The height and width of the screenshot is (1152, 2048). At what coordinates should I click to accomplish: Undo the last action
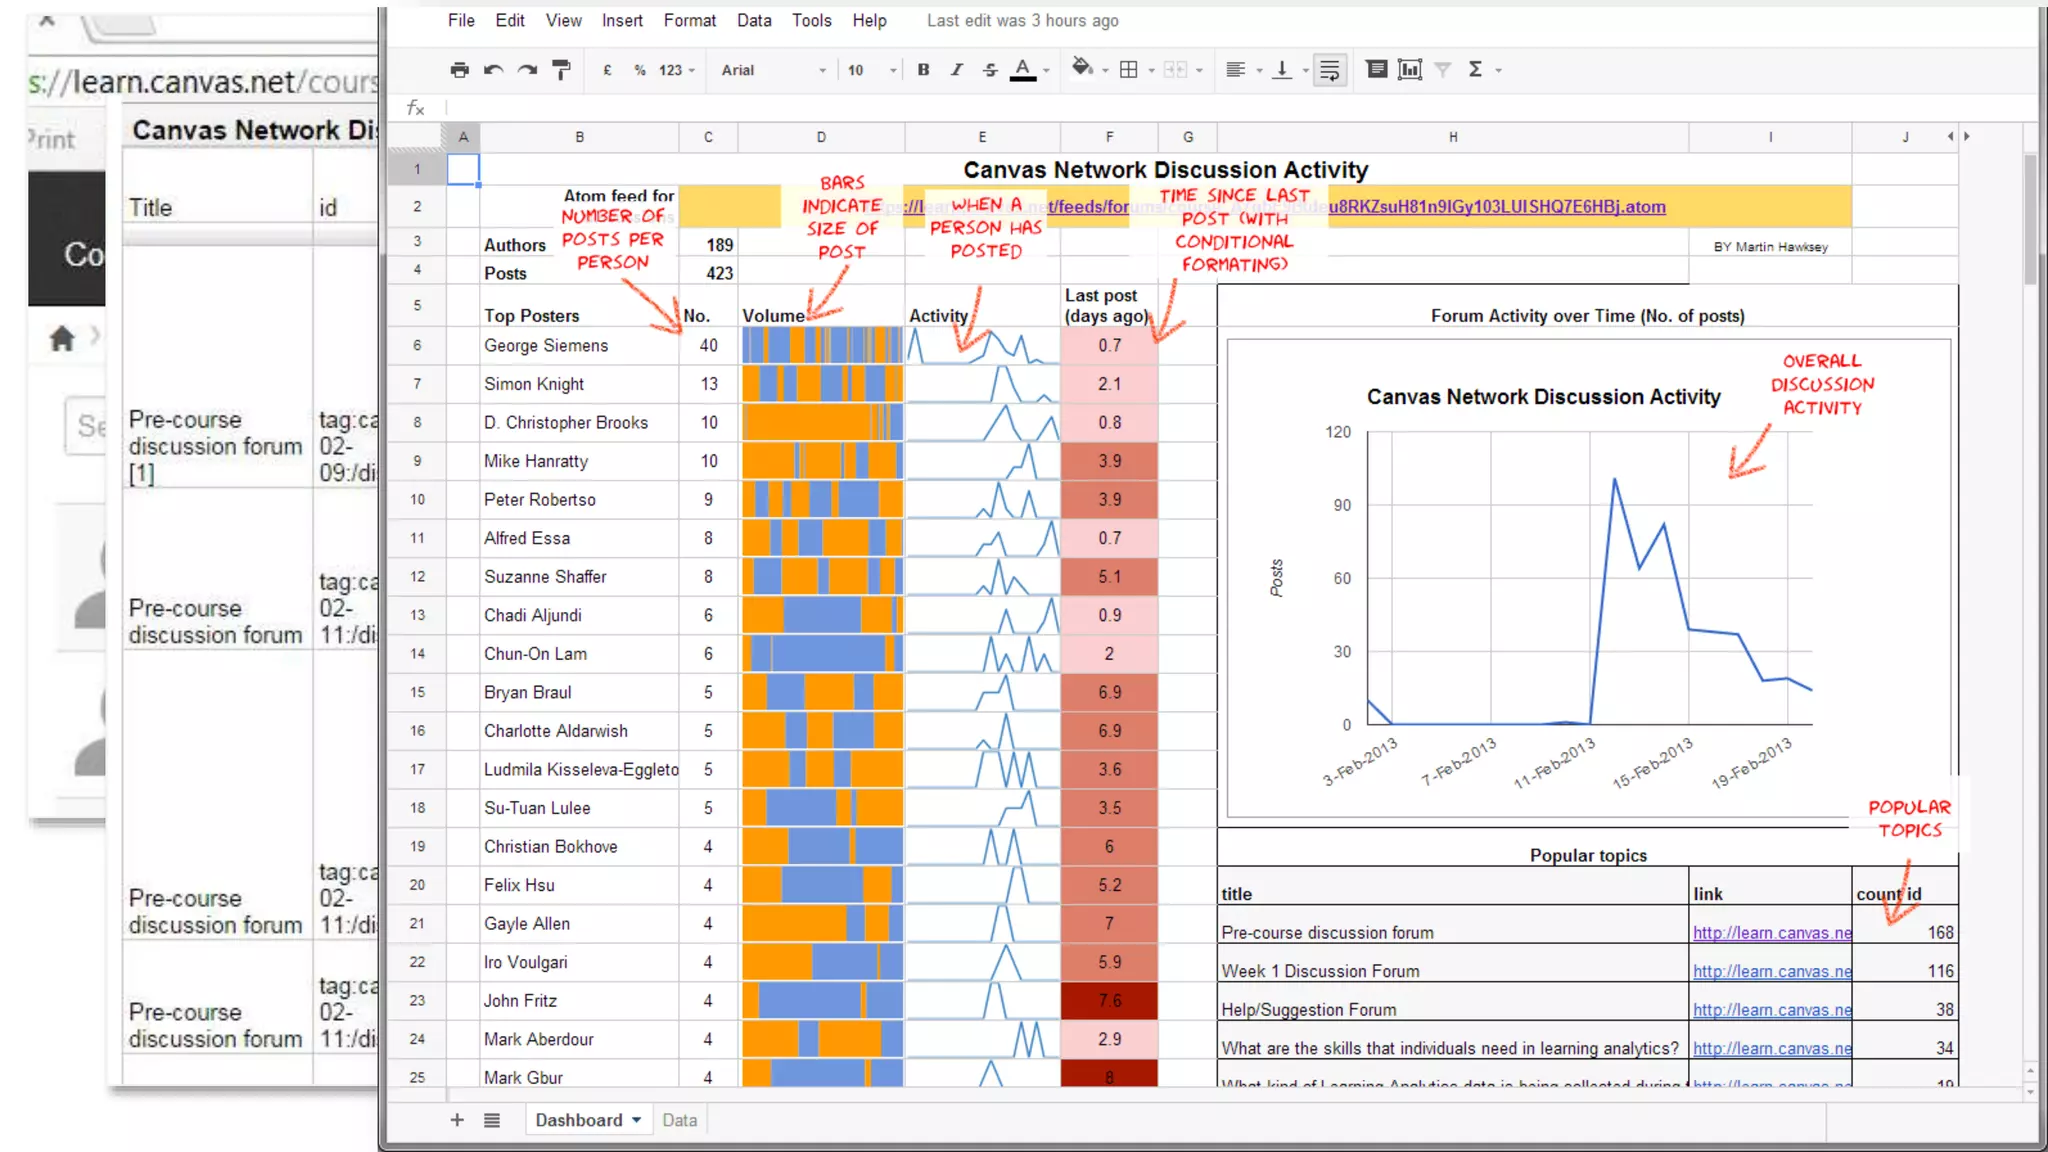pos(493,70)
